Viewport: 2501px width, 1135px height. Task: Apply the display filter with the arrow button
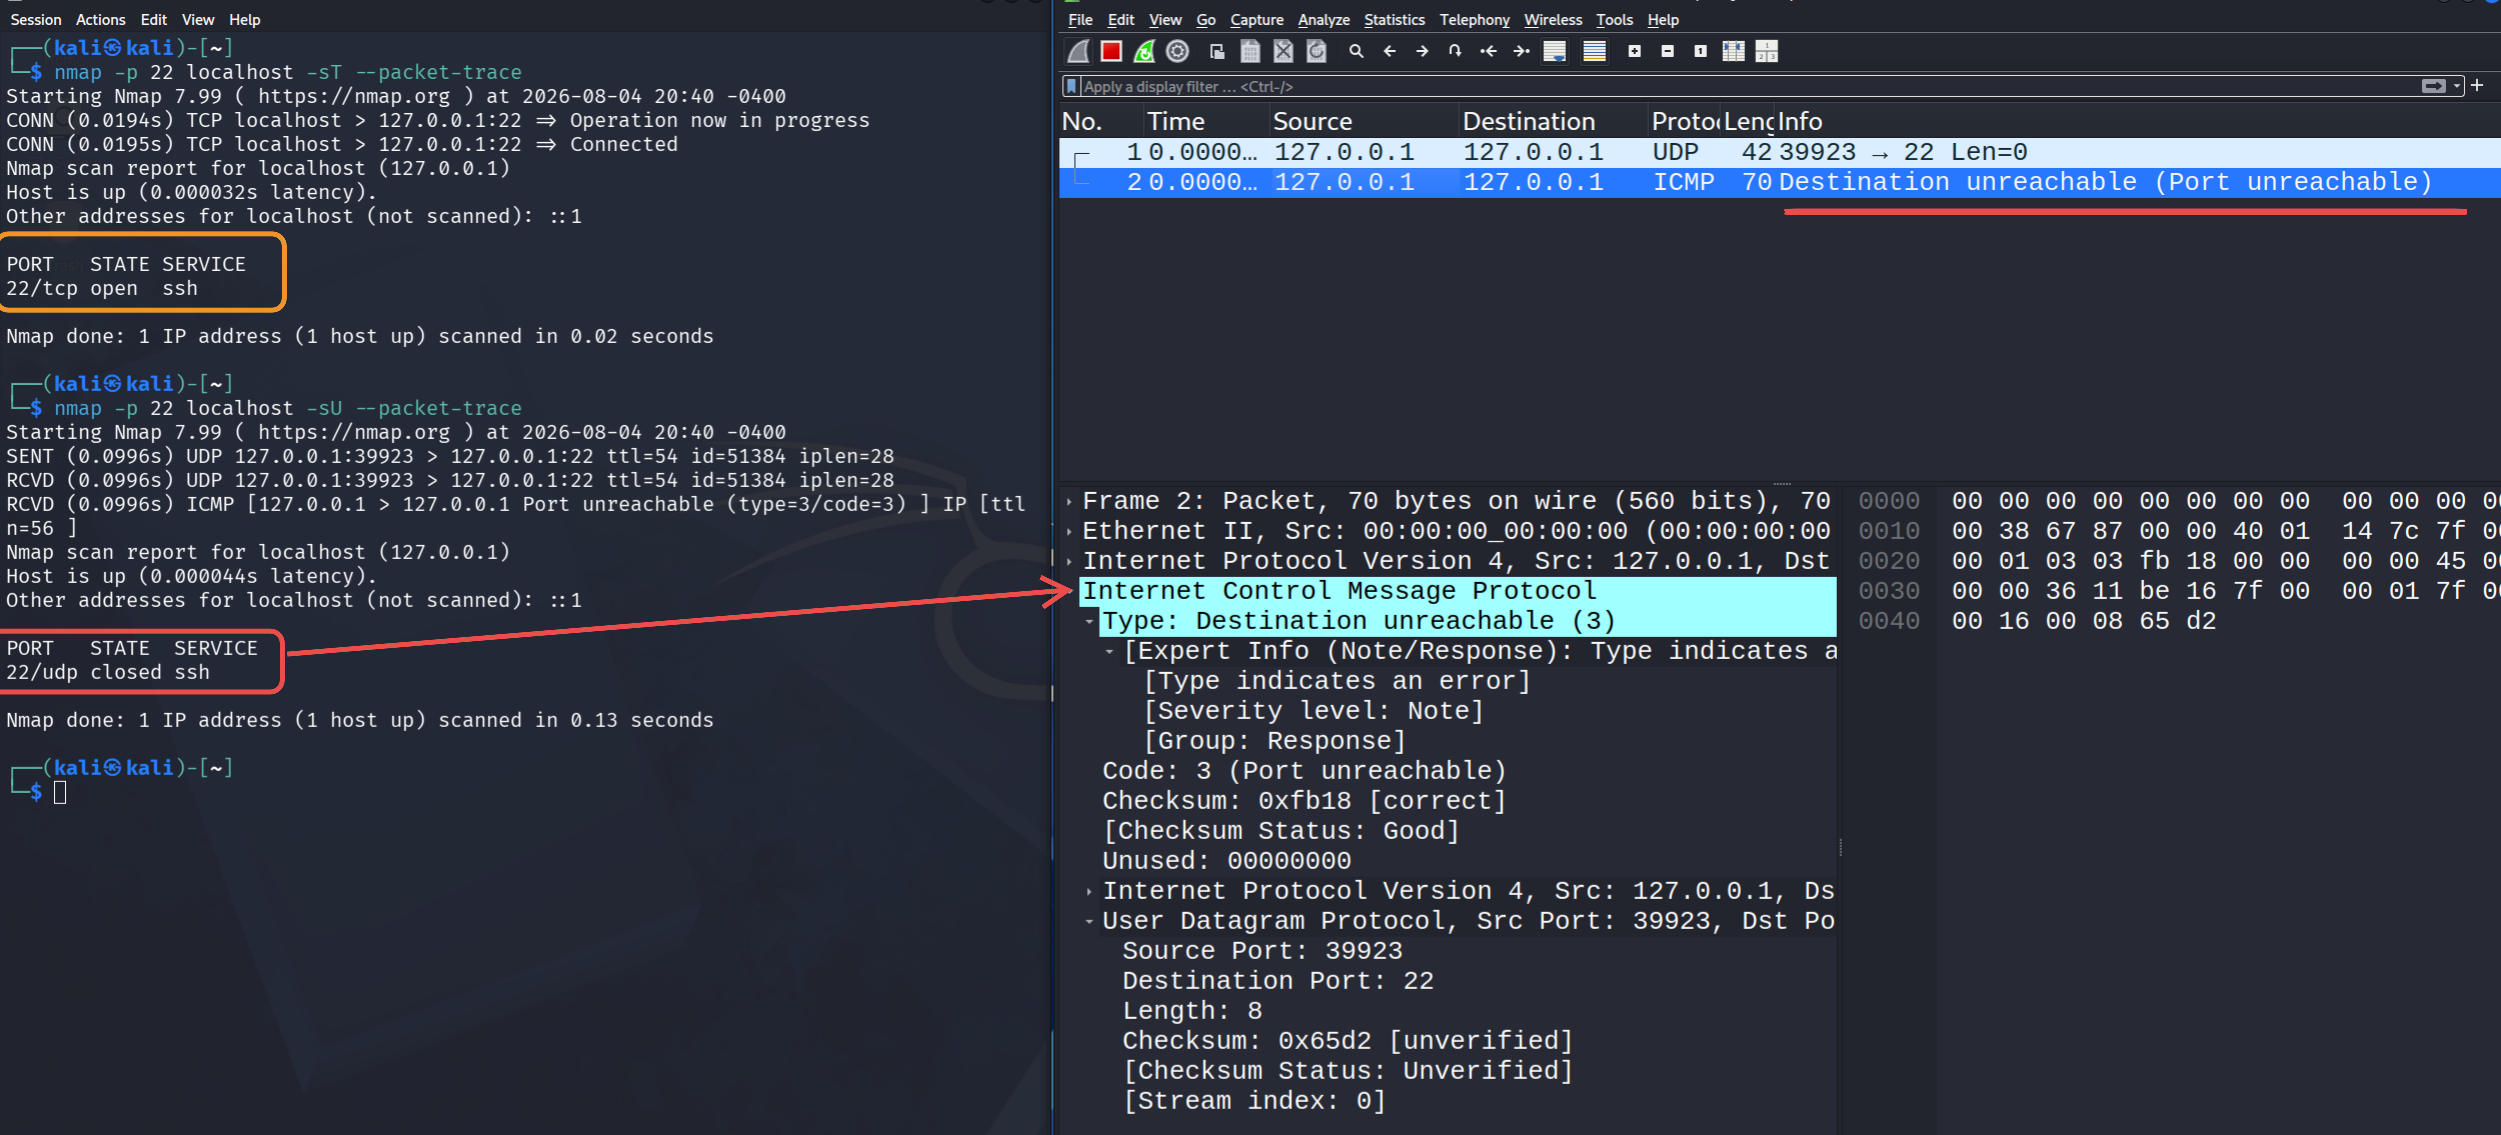pos(2433,86)
